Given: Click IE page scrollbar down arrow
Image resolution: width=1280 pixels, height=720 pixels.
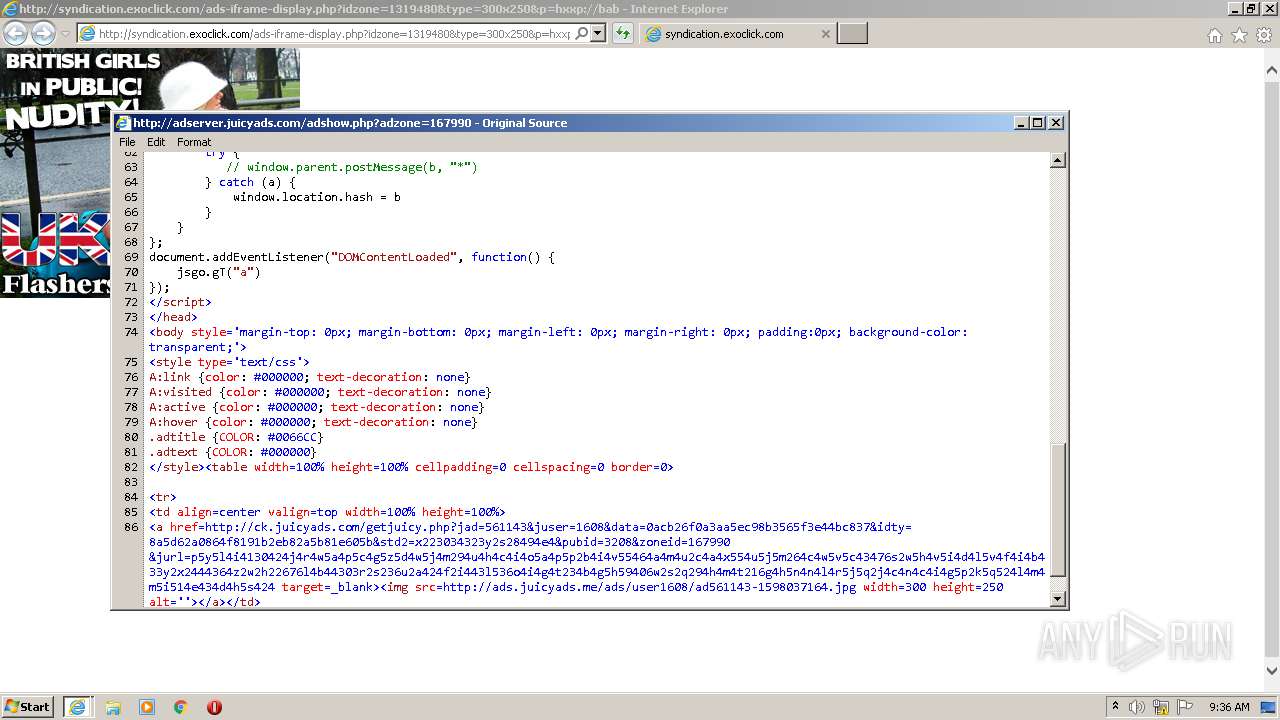Looking at the screenshot, I should (1272, 672).
